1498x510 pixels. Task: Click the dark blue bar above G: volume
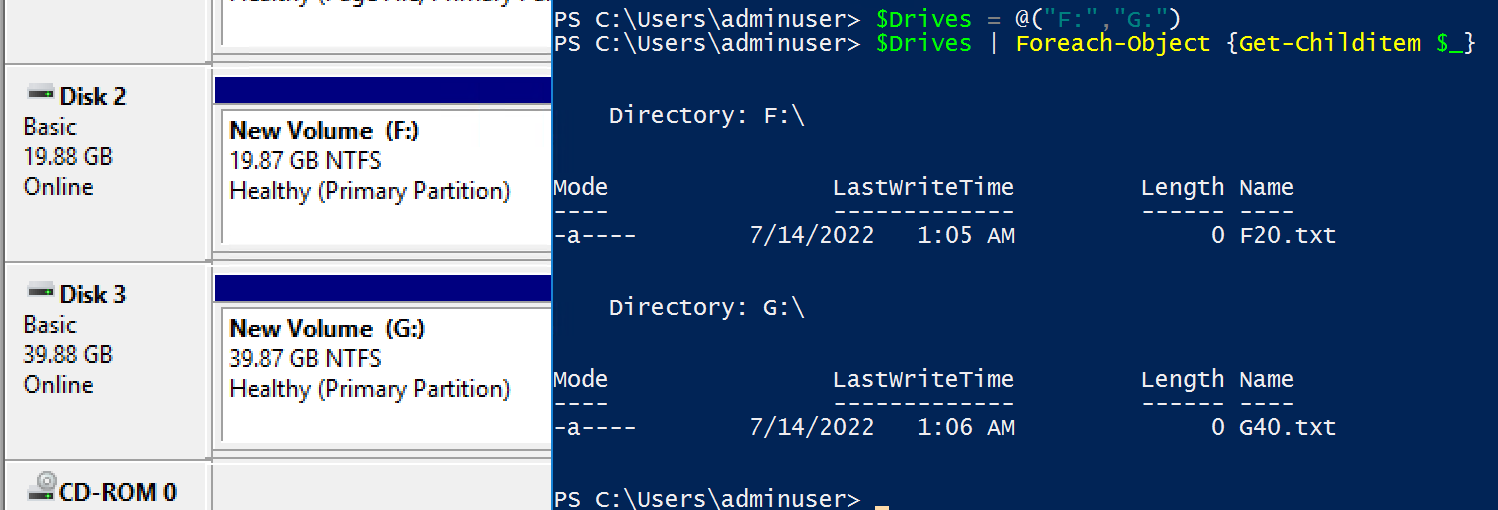pos(382,288)
